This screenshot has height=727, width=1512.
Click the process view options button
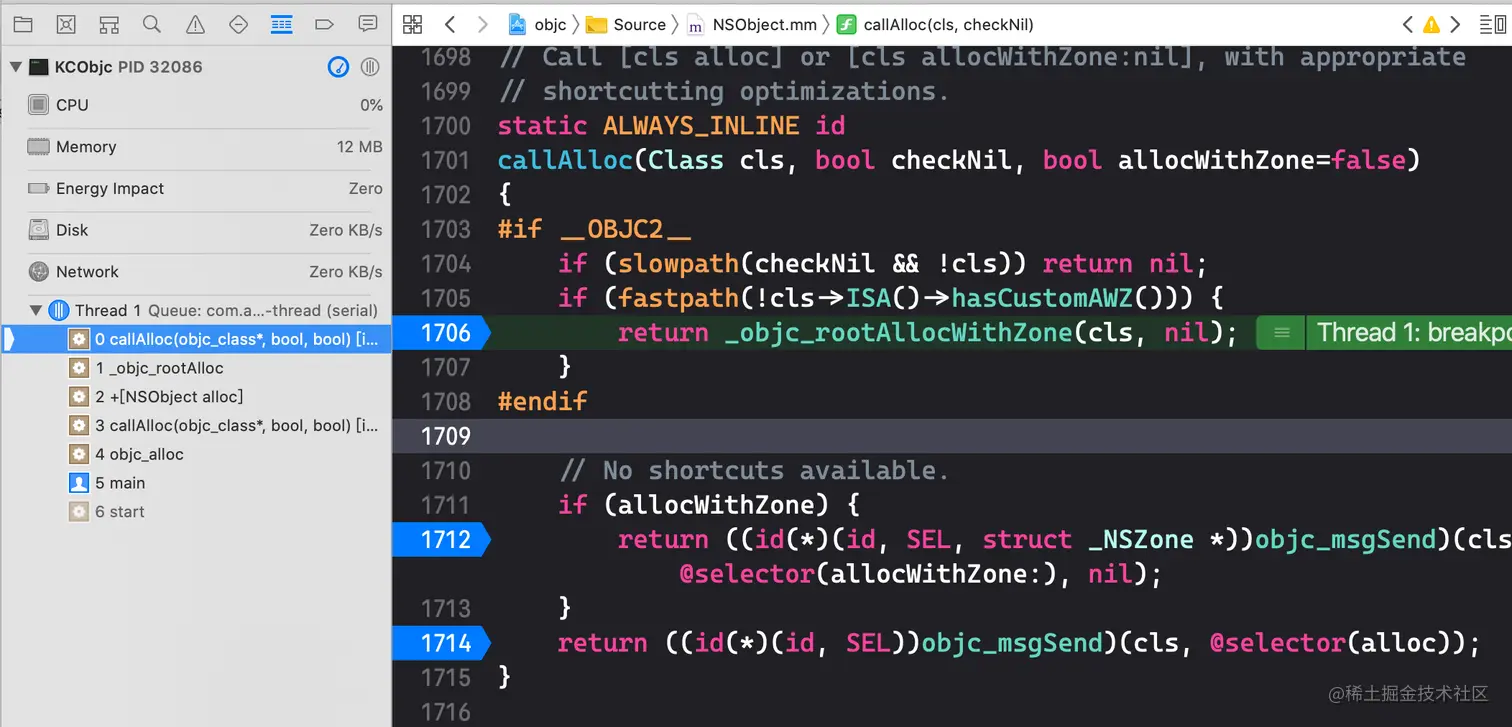click(x=370, y=67)
